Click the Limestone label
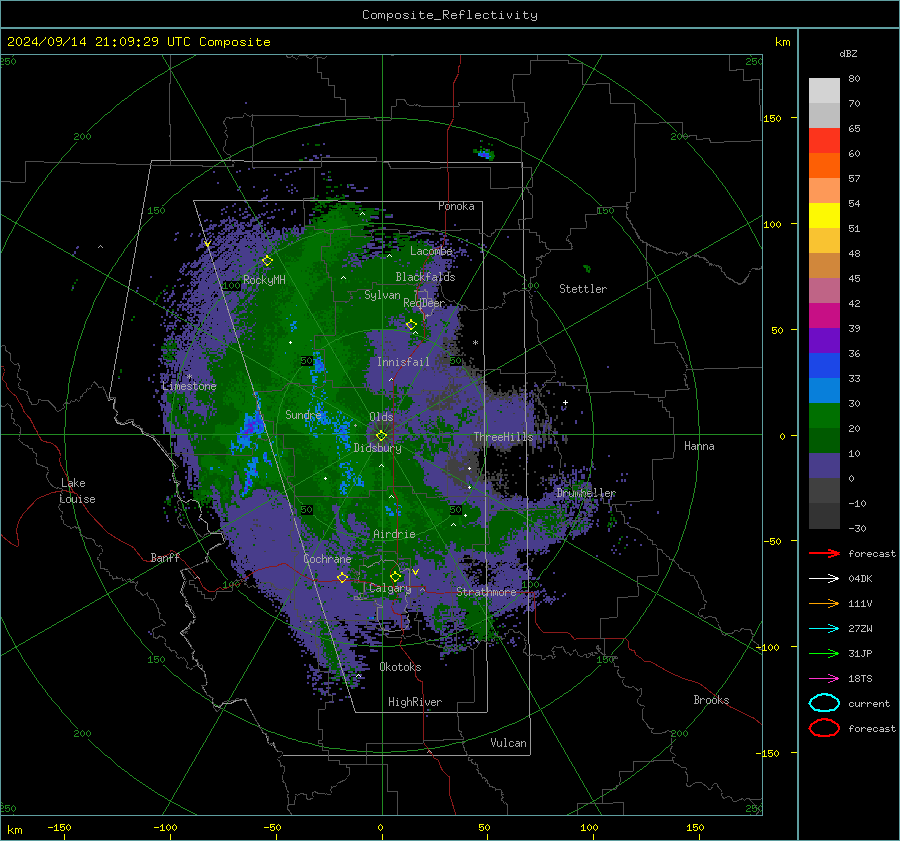This screenshot has height=841, width=900. point(189,386)
